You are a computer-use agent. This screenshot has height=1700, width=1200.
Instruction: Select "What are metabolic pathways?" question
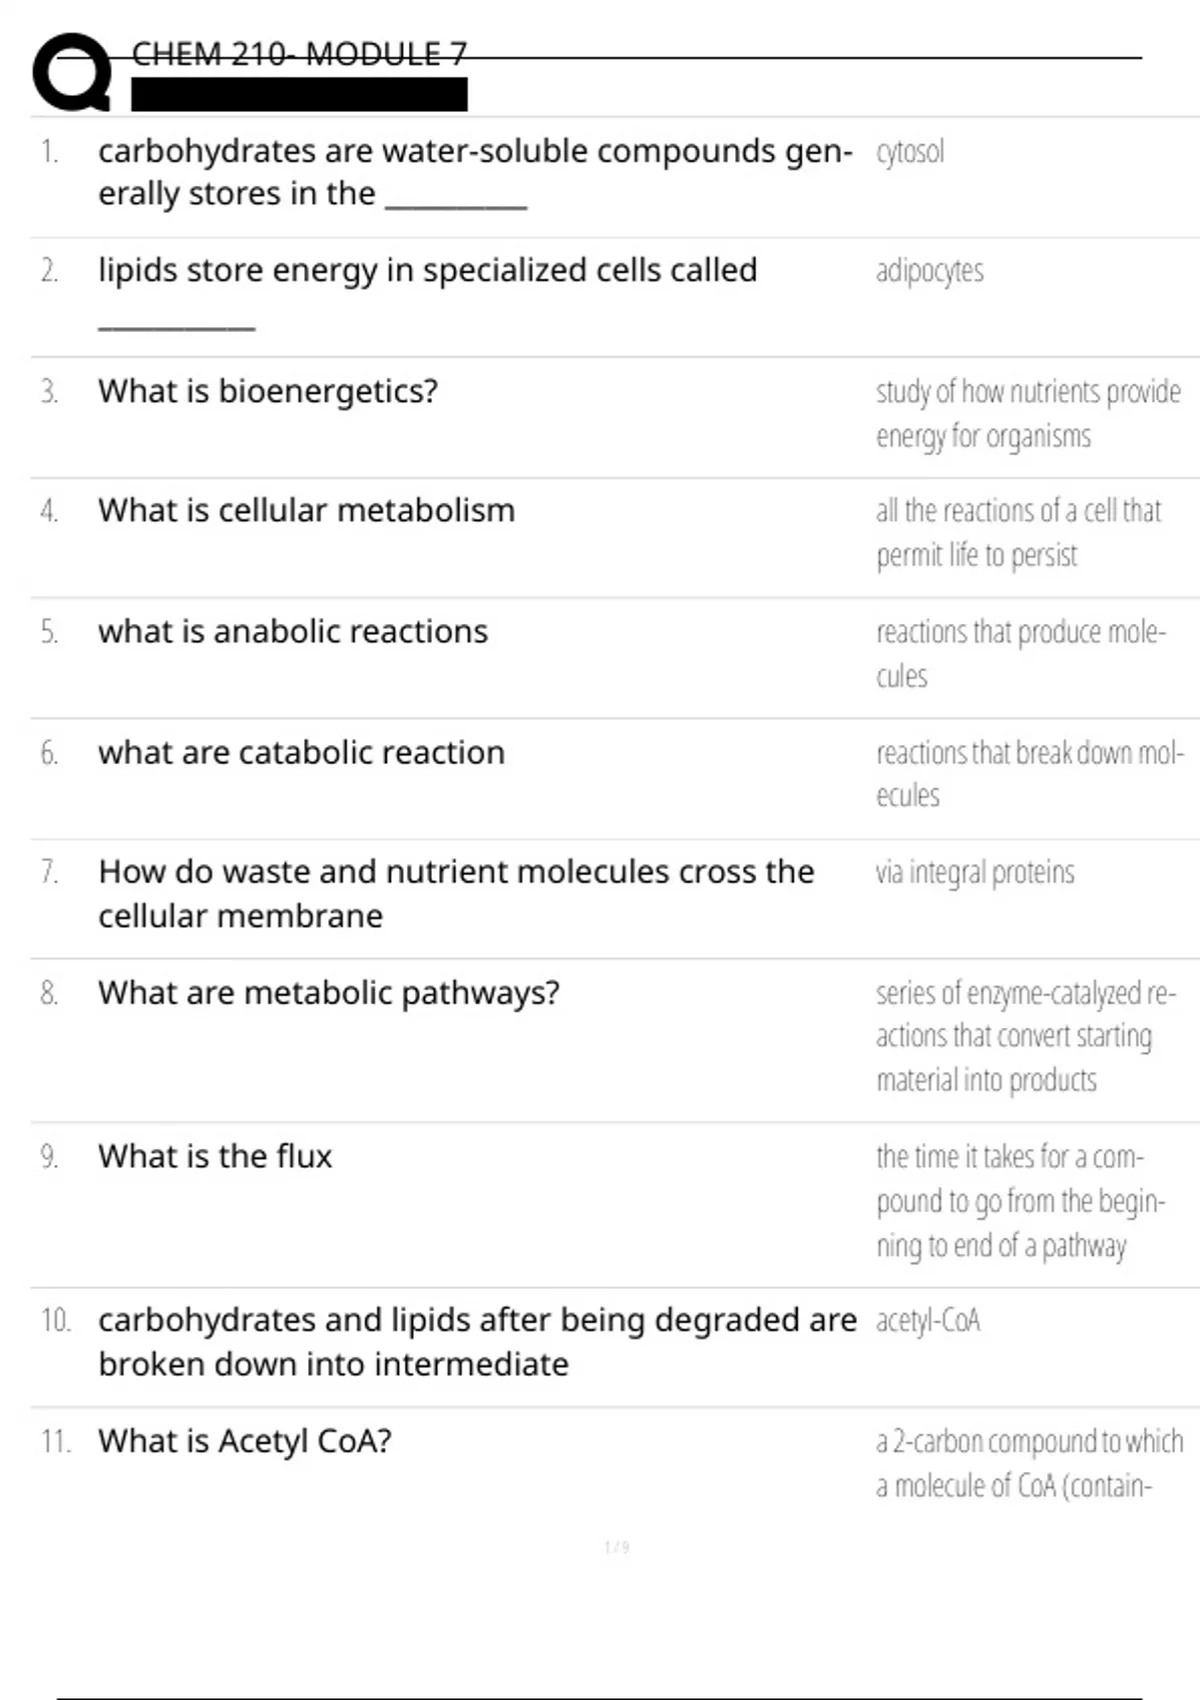(x=328, y=993)
